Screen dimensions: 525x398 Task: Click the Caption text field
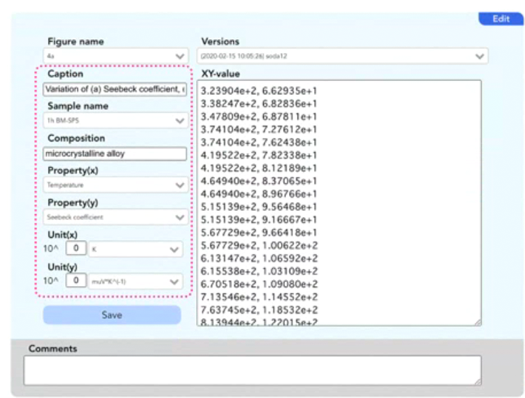(115, 89)
